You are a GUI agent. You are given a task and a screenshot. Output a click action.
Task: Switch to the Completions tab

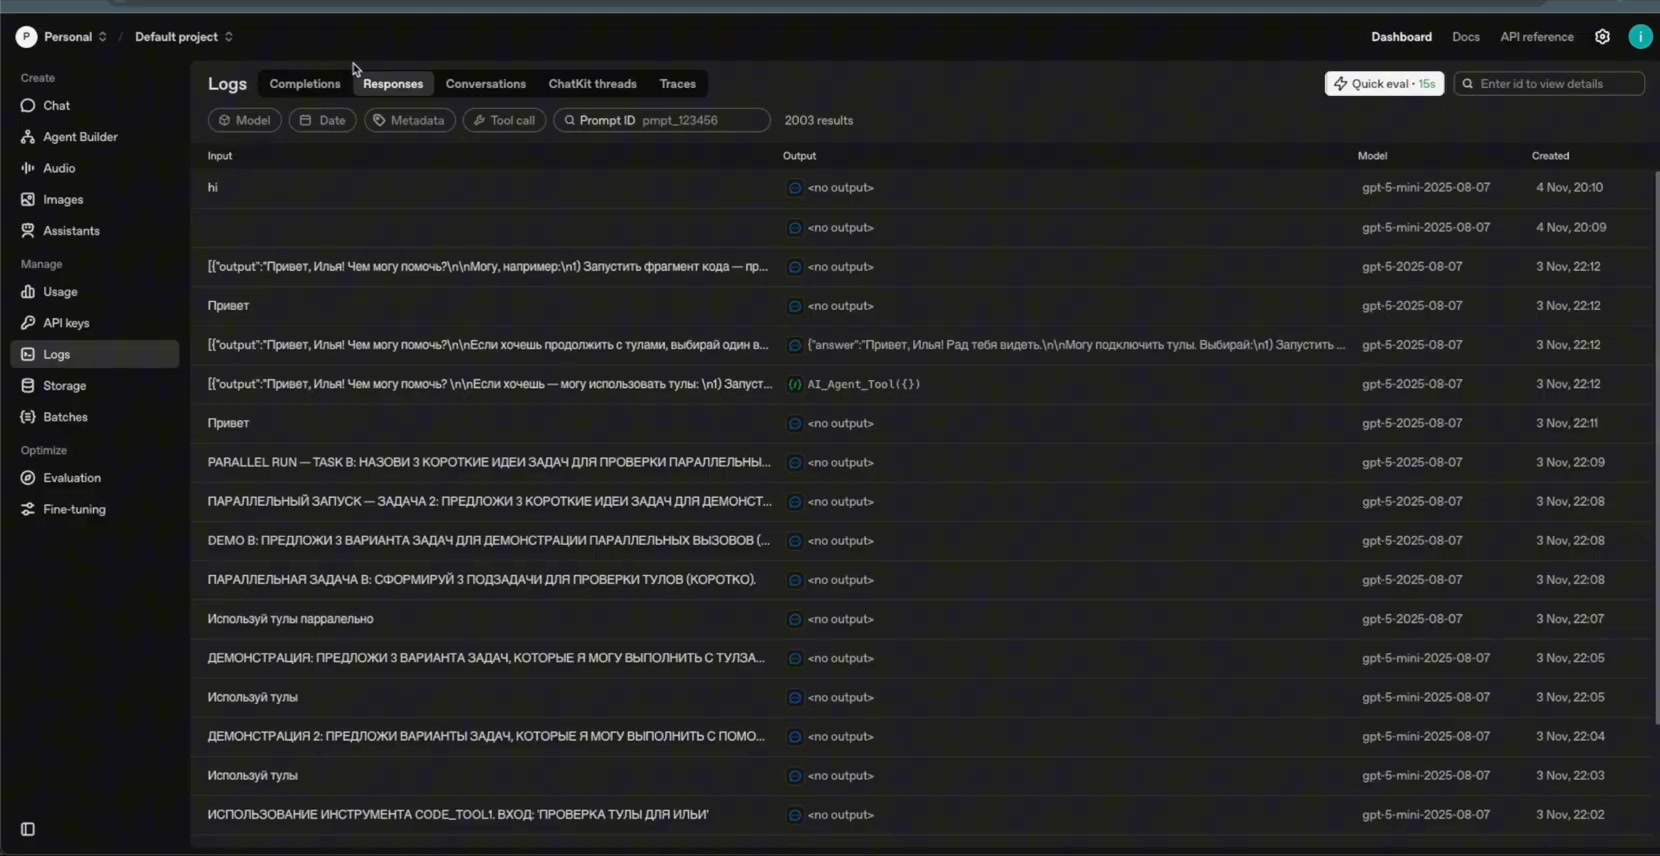[x=305, y=84]
